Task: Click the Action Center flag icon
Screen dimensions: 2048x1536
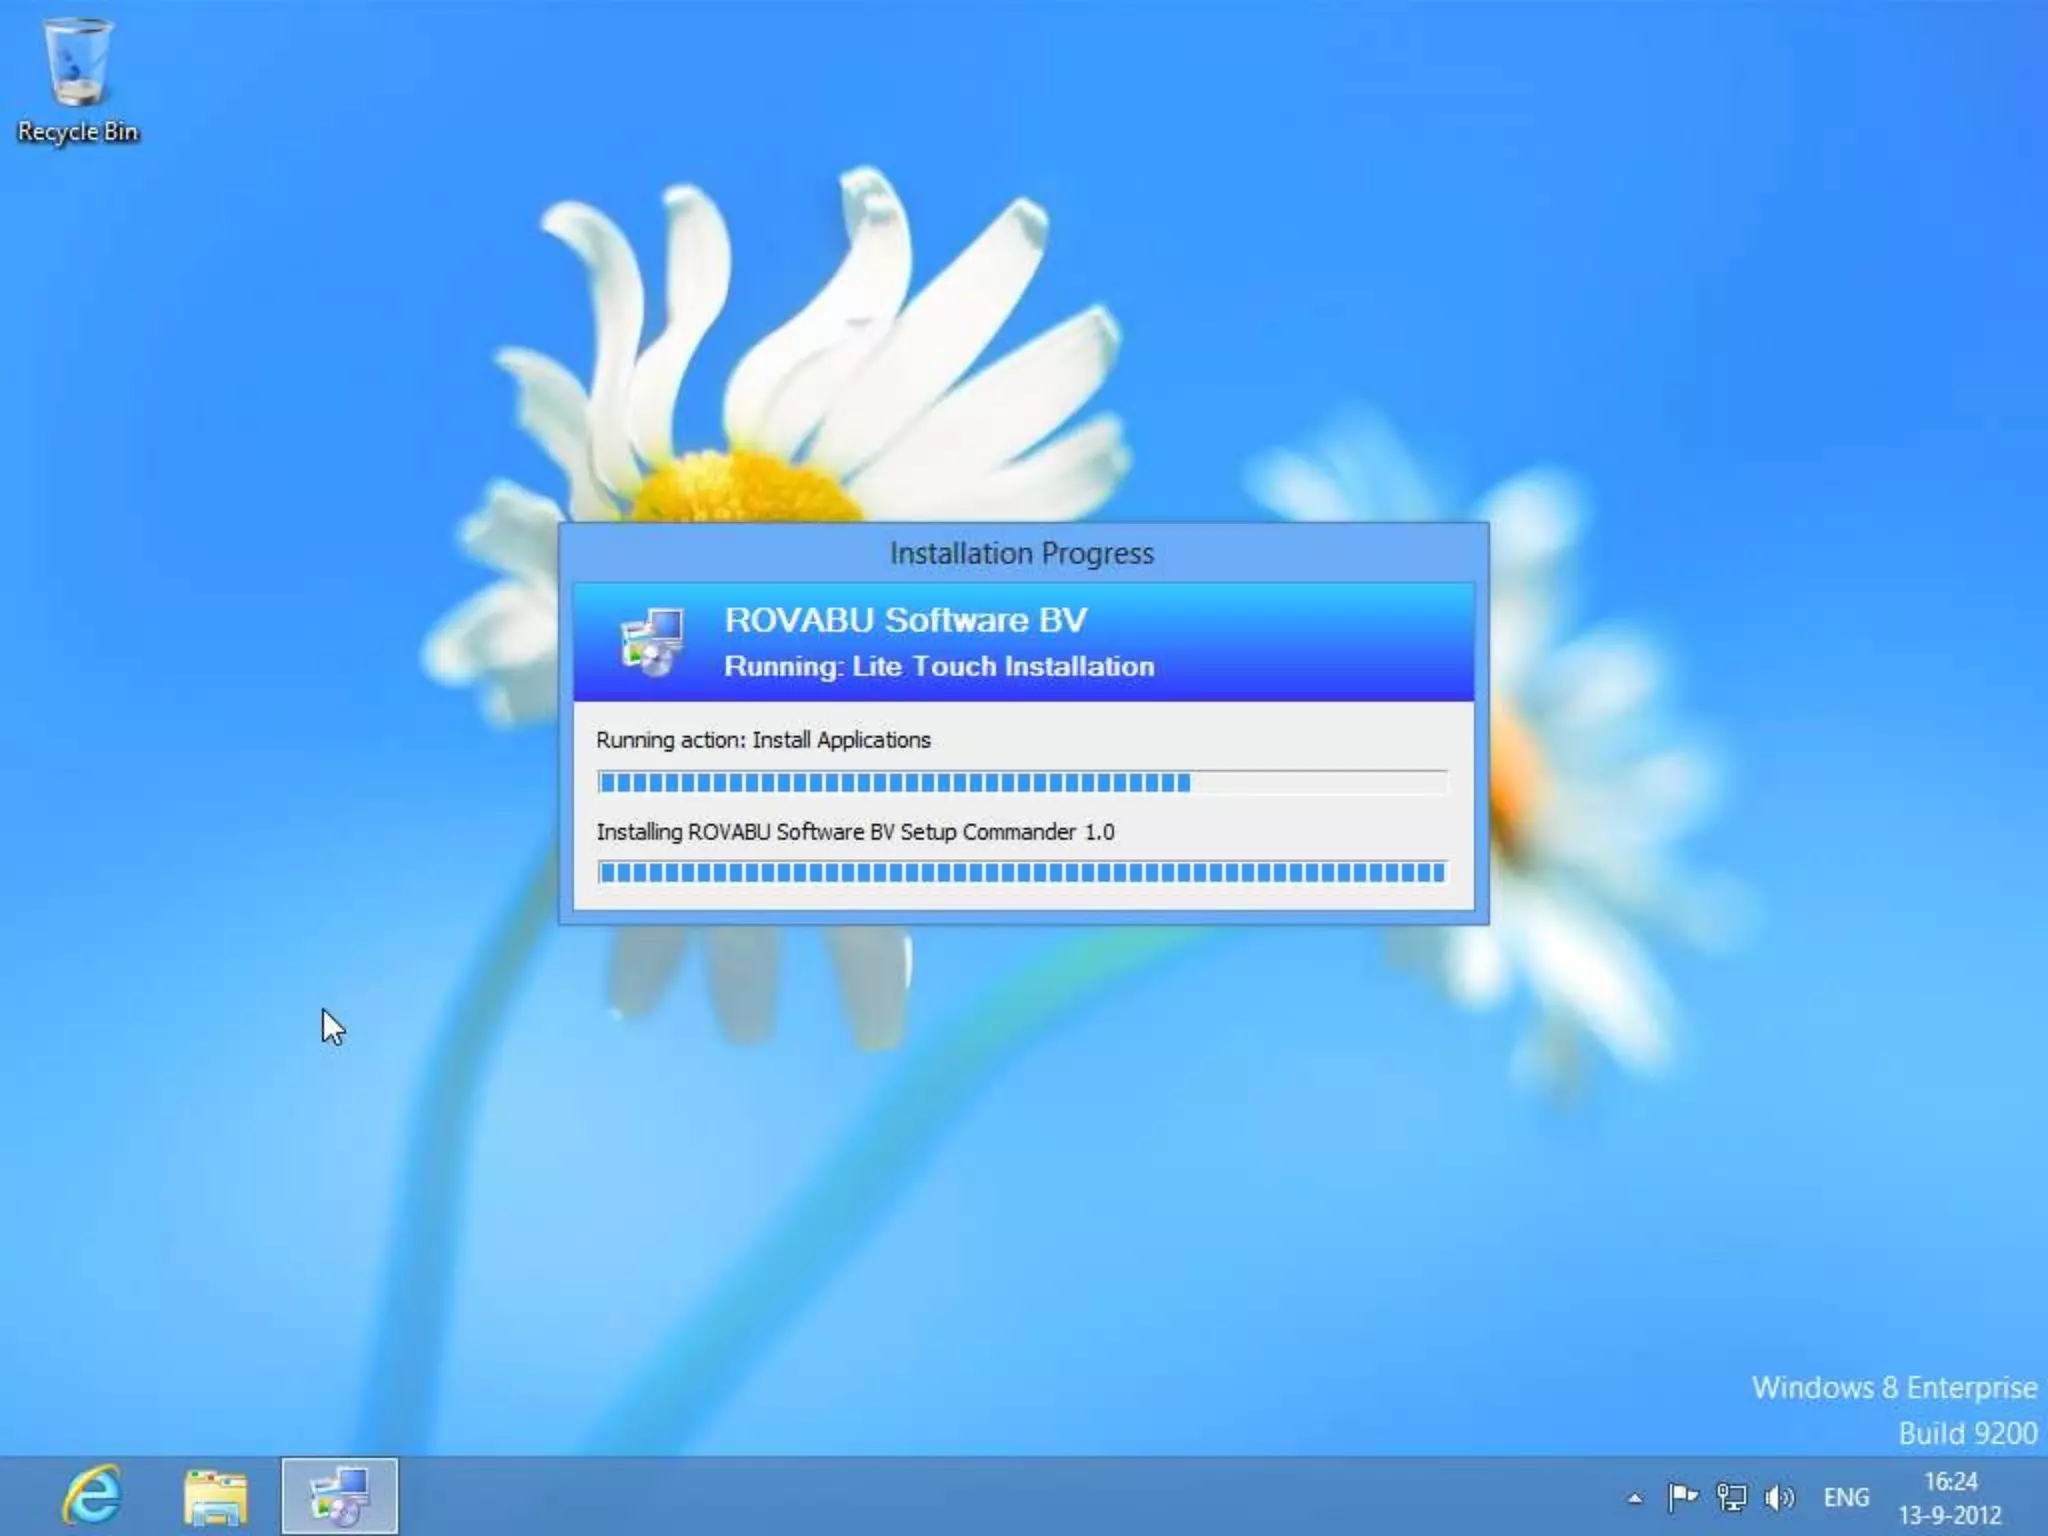Action: pyautogui.click(x=1682, y=1497)
